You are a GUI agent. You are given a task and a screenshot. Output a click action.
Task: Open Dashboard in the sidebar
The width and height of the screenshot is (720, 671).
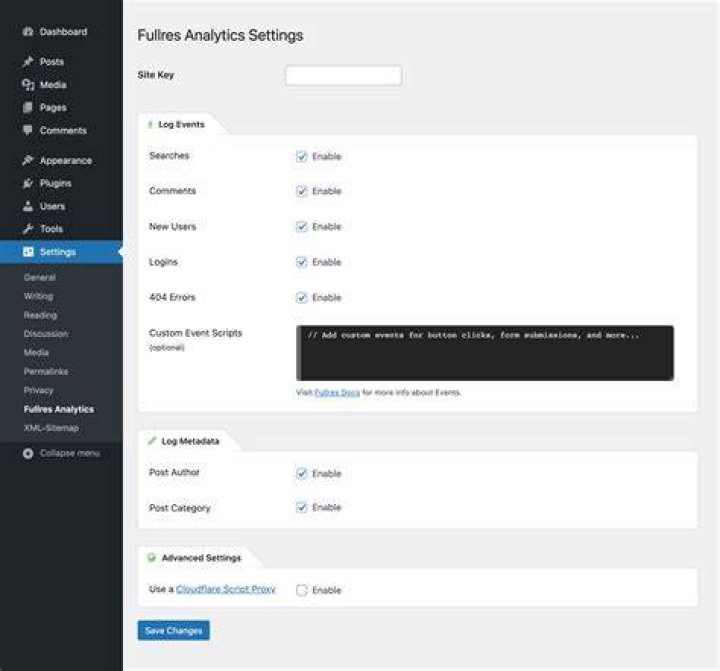pyautogui.click(x=62, y=32)
